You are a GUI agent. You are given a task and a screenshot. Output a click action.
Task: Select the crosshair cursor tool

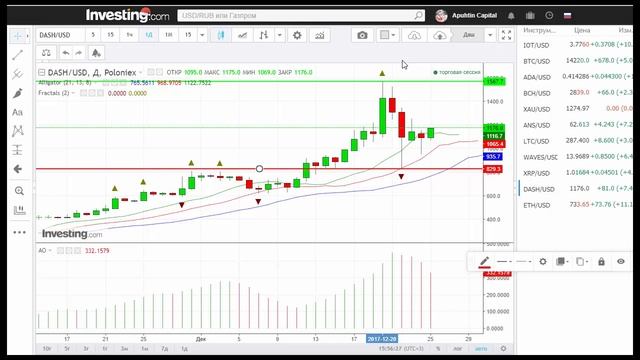(17, 36)
